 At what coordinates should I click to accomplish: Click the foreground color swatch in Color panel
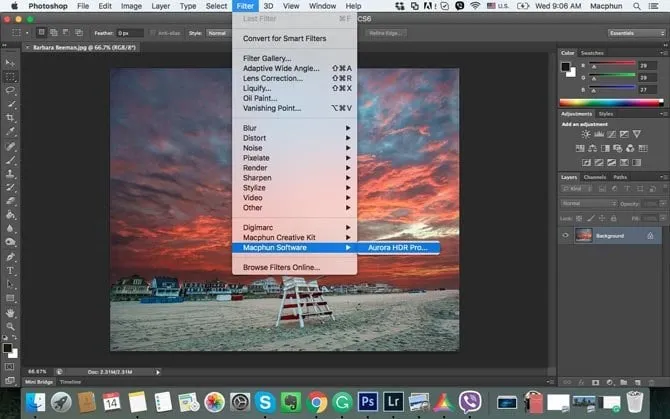point(565,66)
